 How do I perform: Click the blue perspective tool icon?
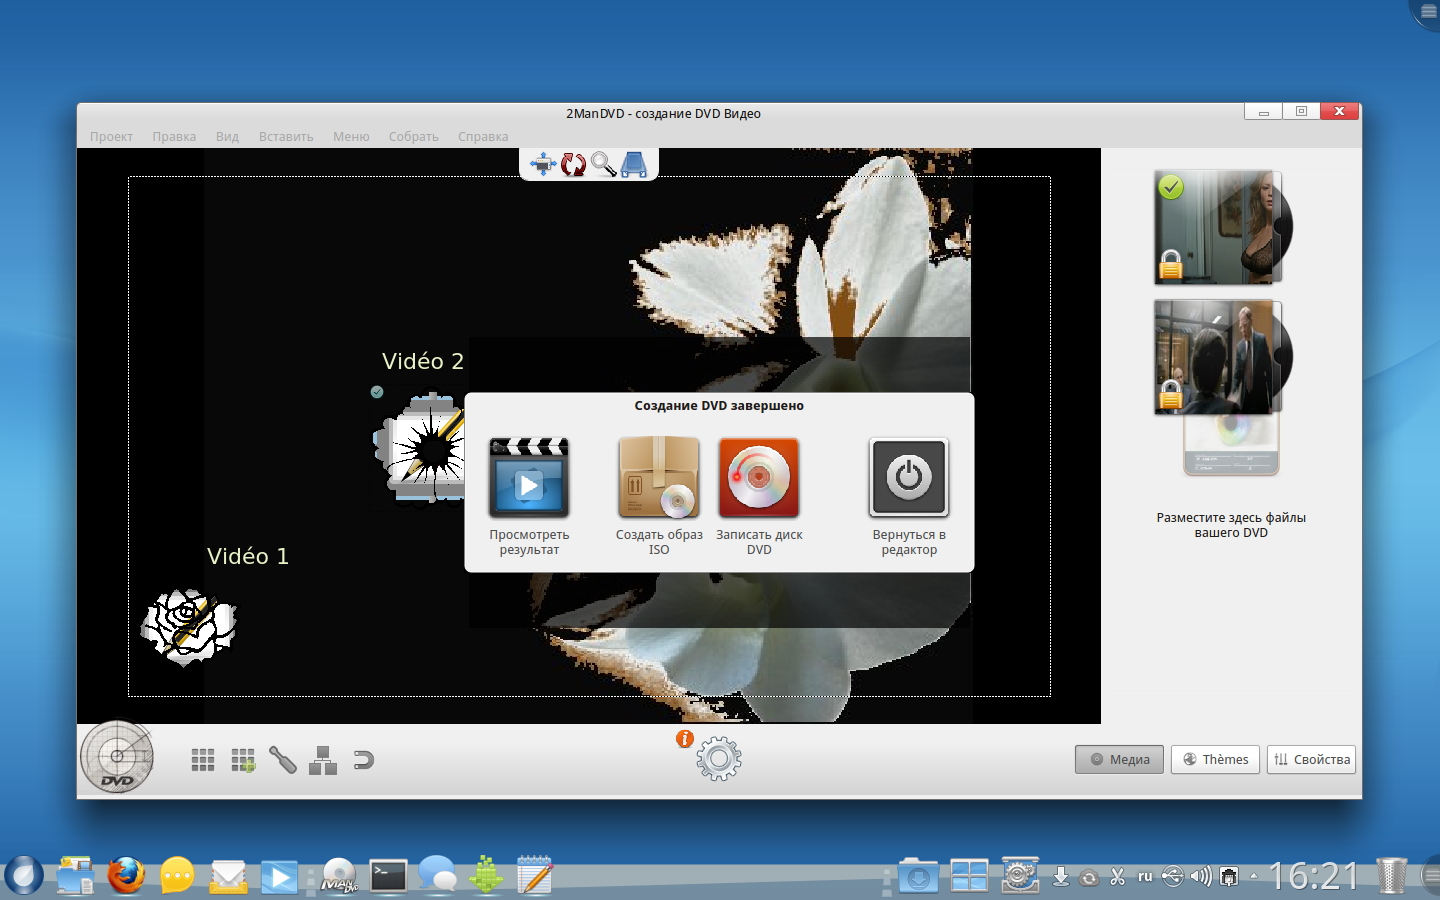(634, 164)
